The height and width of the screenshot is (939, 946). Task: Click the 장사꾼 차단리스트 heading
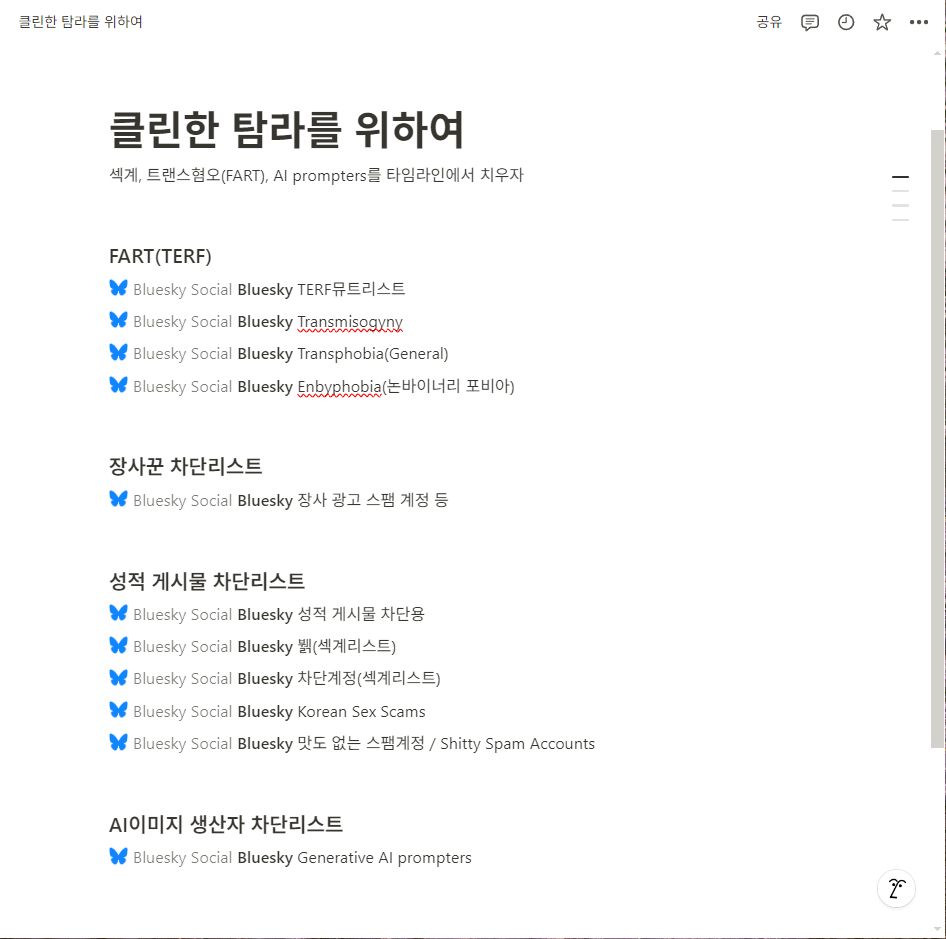tap(185, 466)
